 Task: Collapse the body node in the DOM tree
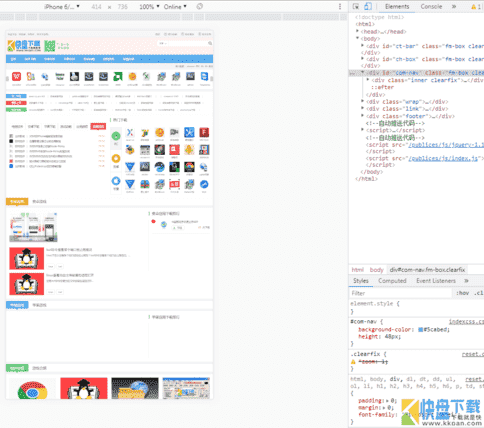[357, 38]
